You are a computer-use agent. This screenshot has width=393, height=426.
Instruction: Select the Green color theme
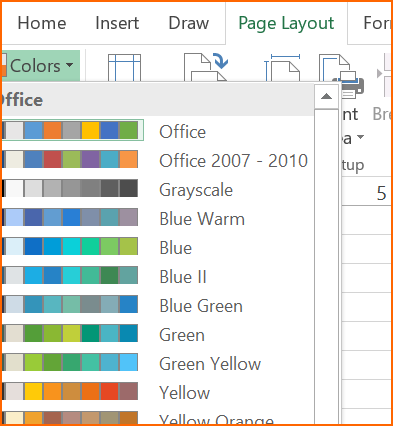[x=157, y=334]
